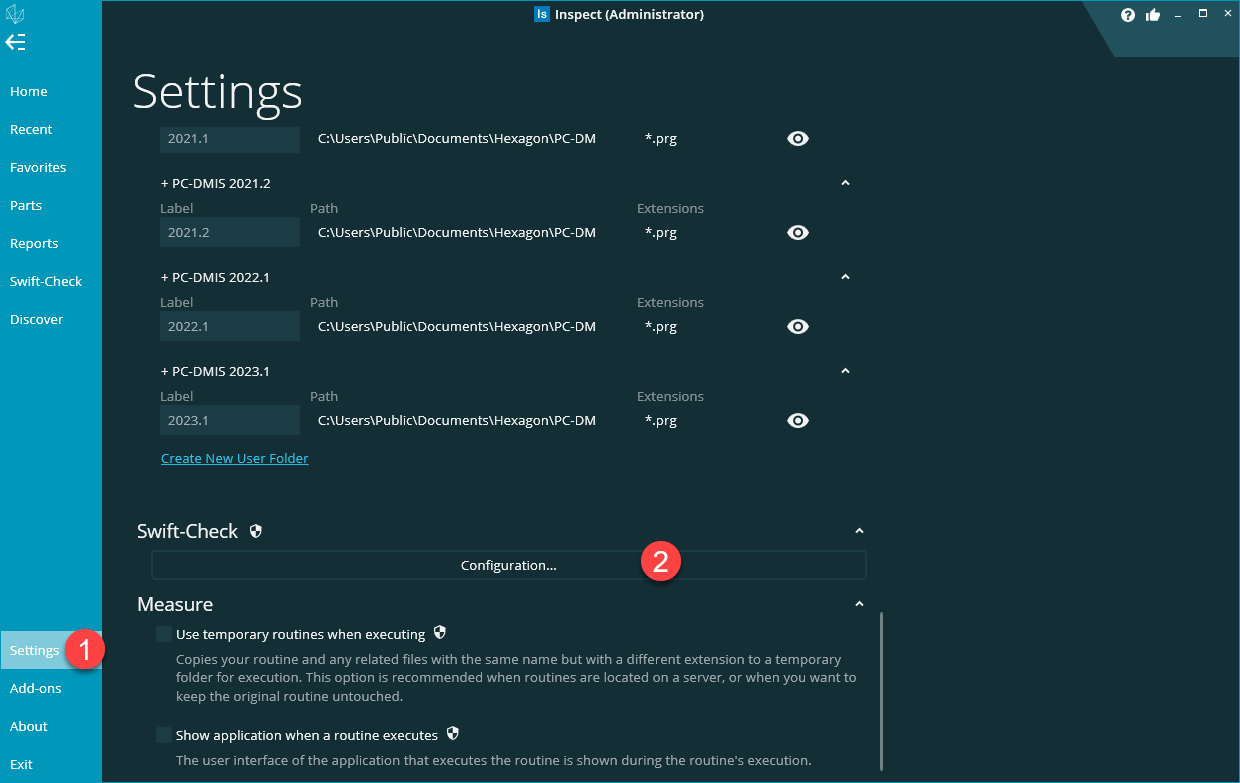1240x783 pixels.
Task: Click the thumbs-up feedback icon
Action: (1153, 14)
